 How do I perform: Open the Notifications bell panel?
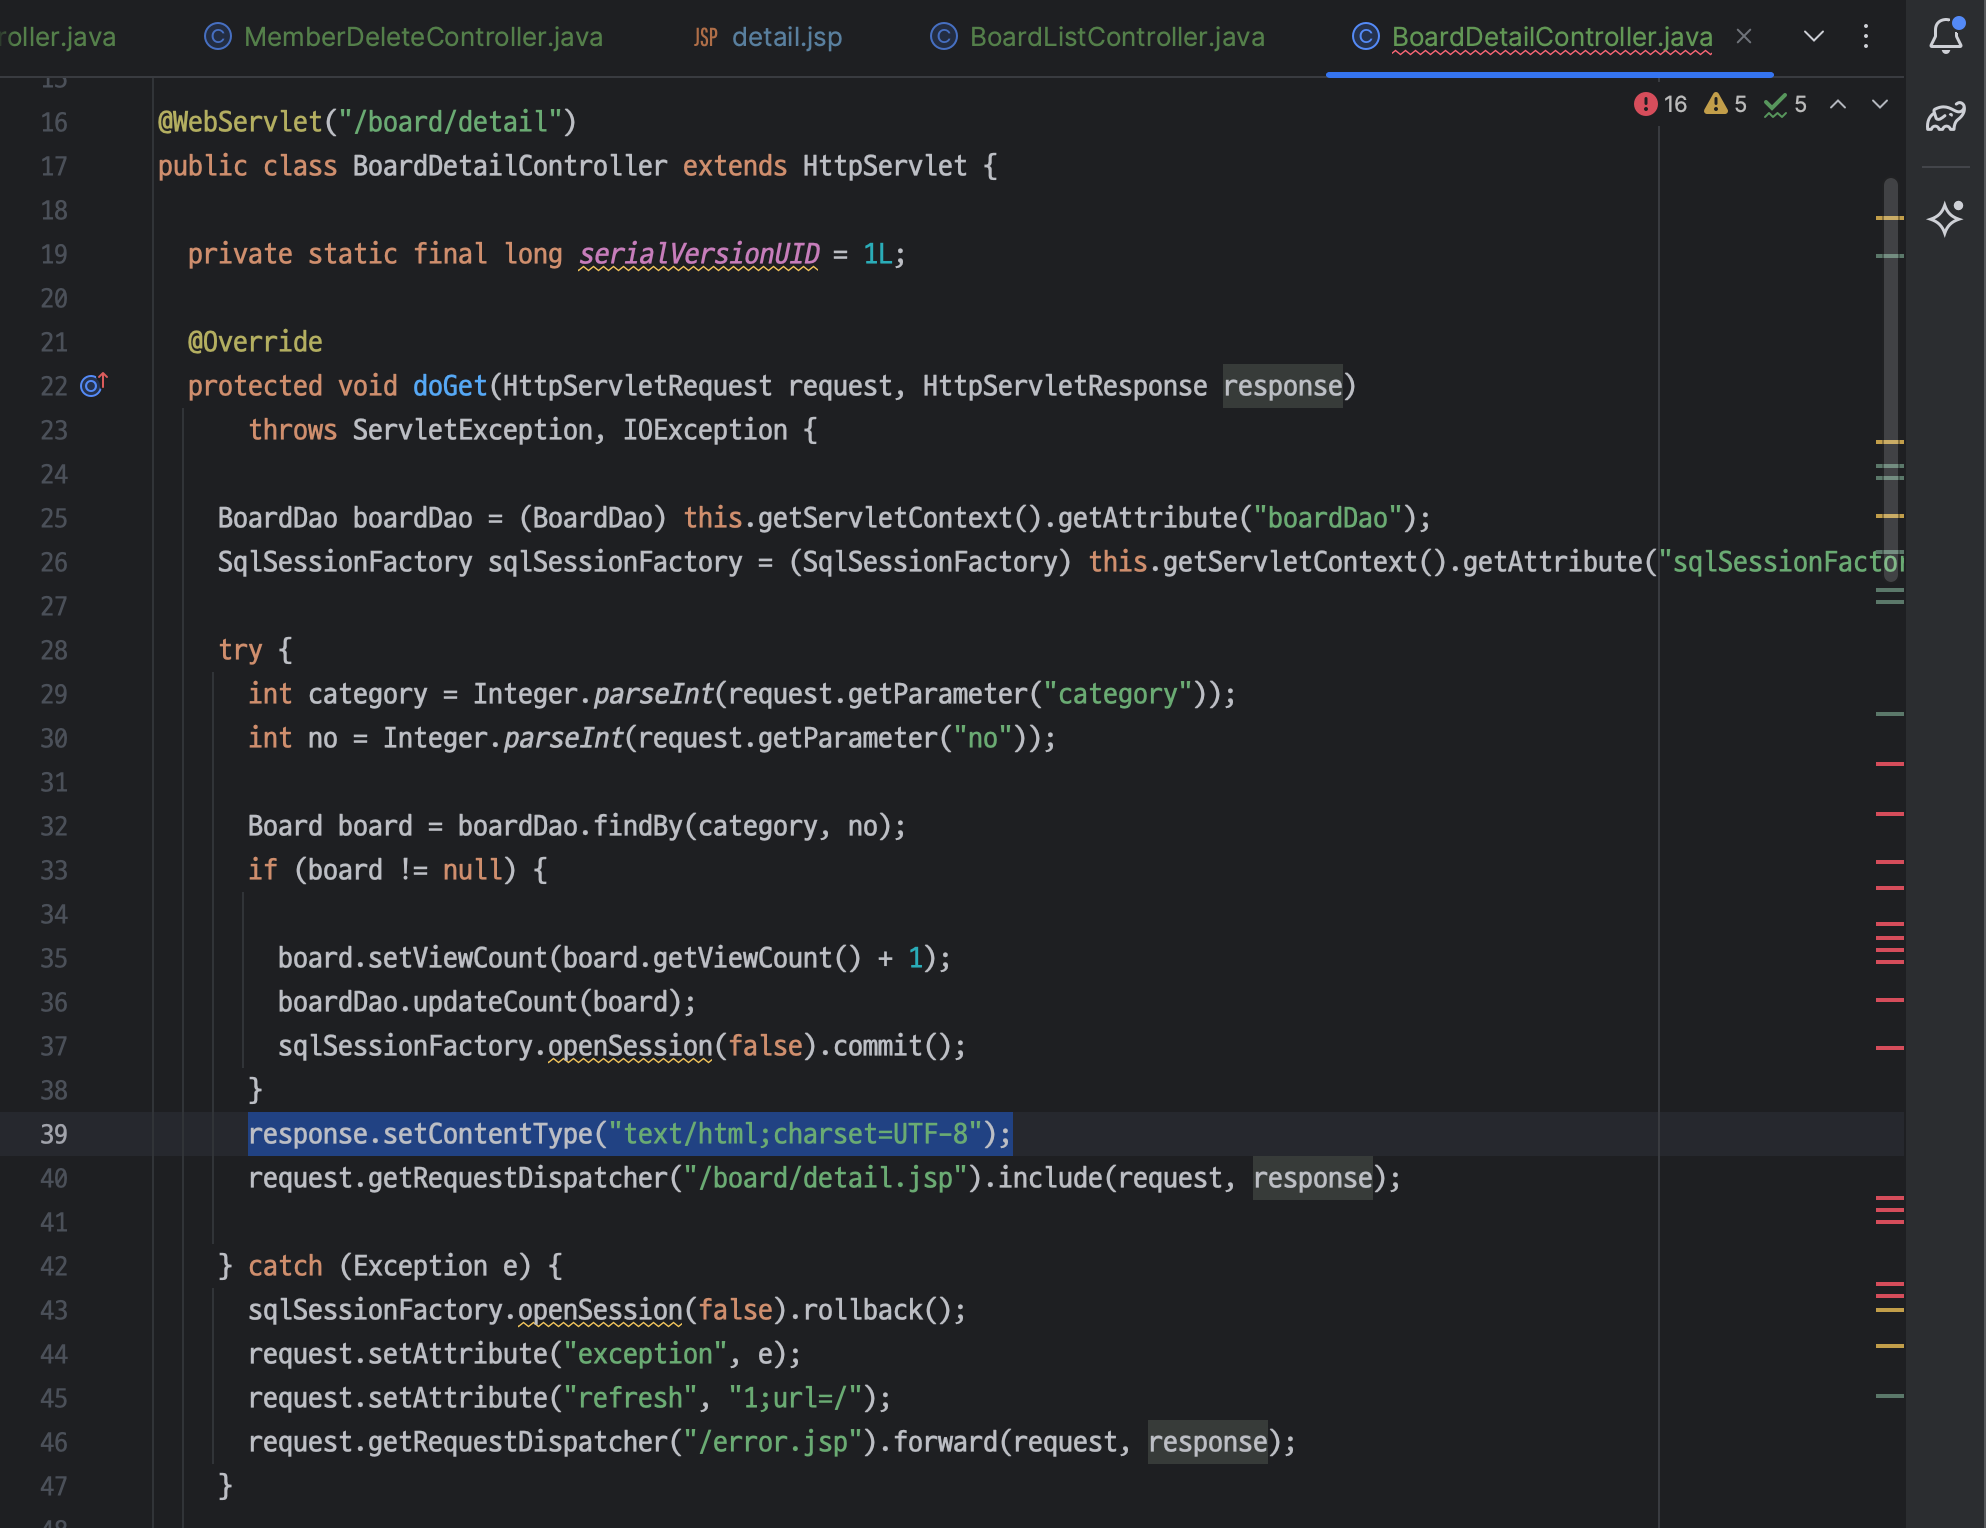(x=1946, y=36)
